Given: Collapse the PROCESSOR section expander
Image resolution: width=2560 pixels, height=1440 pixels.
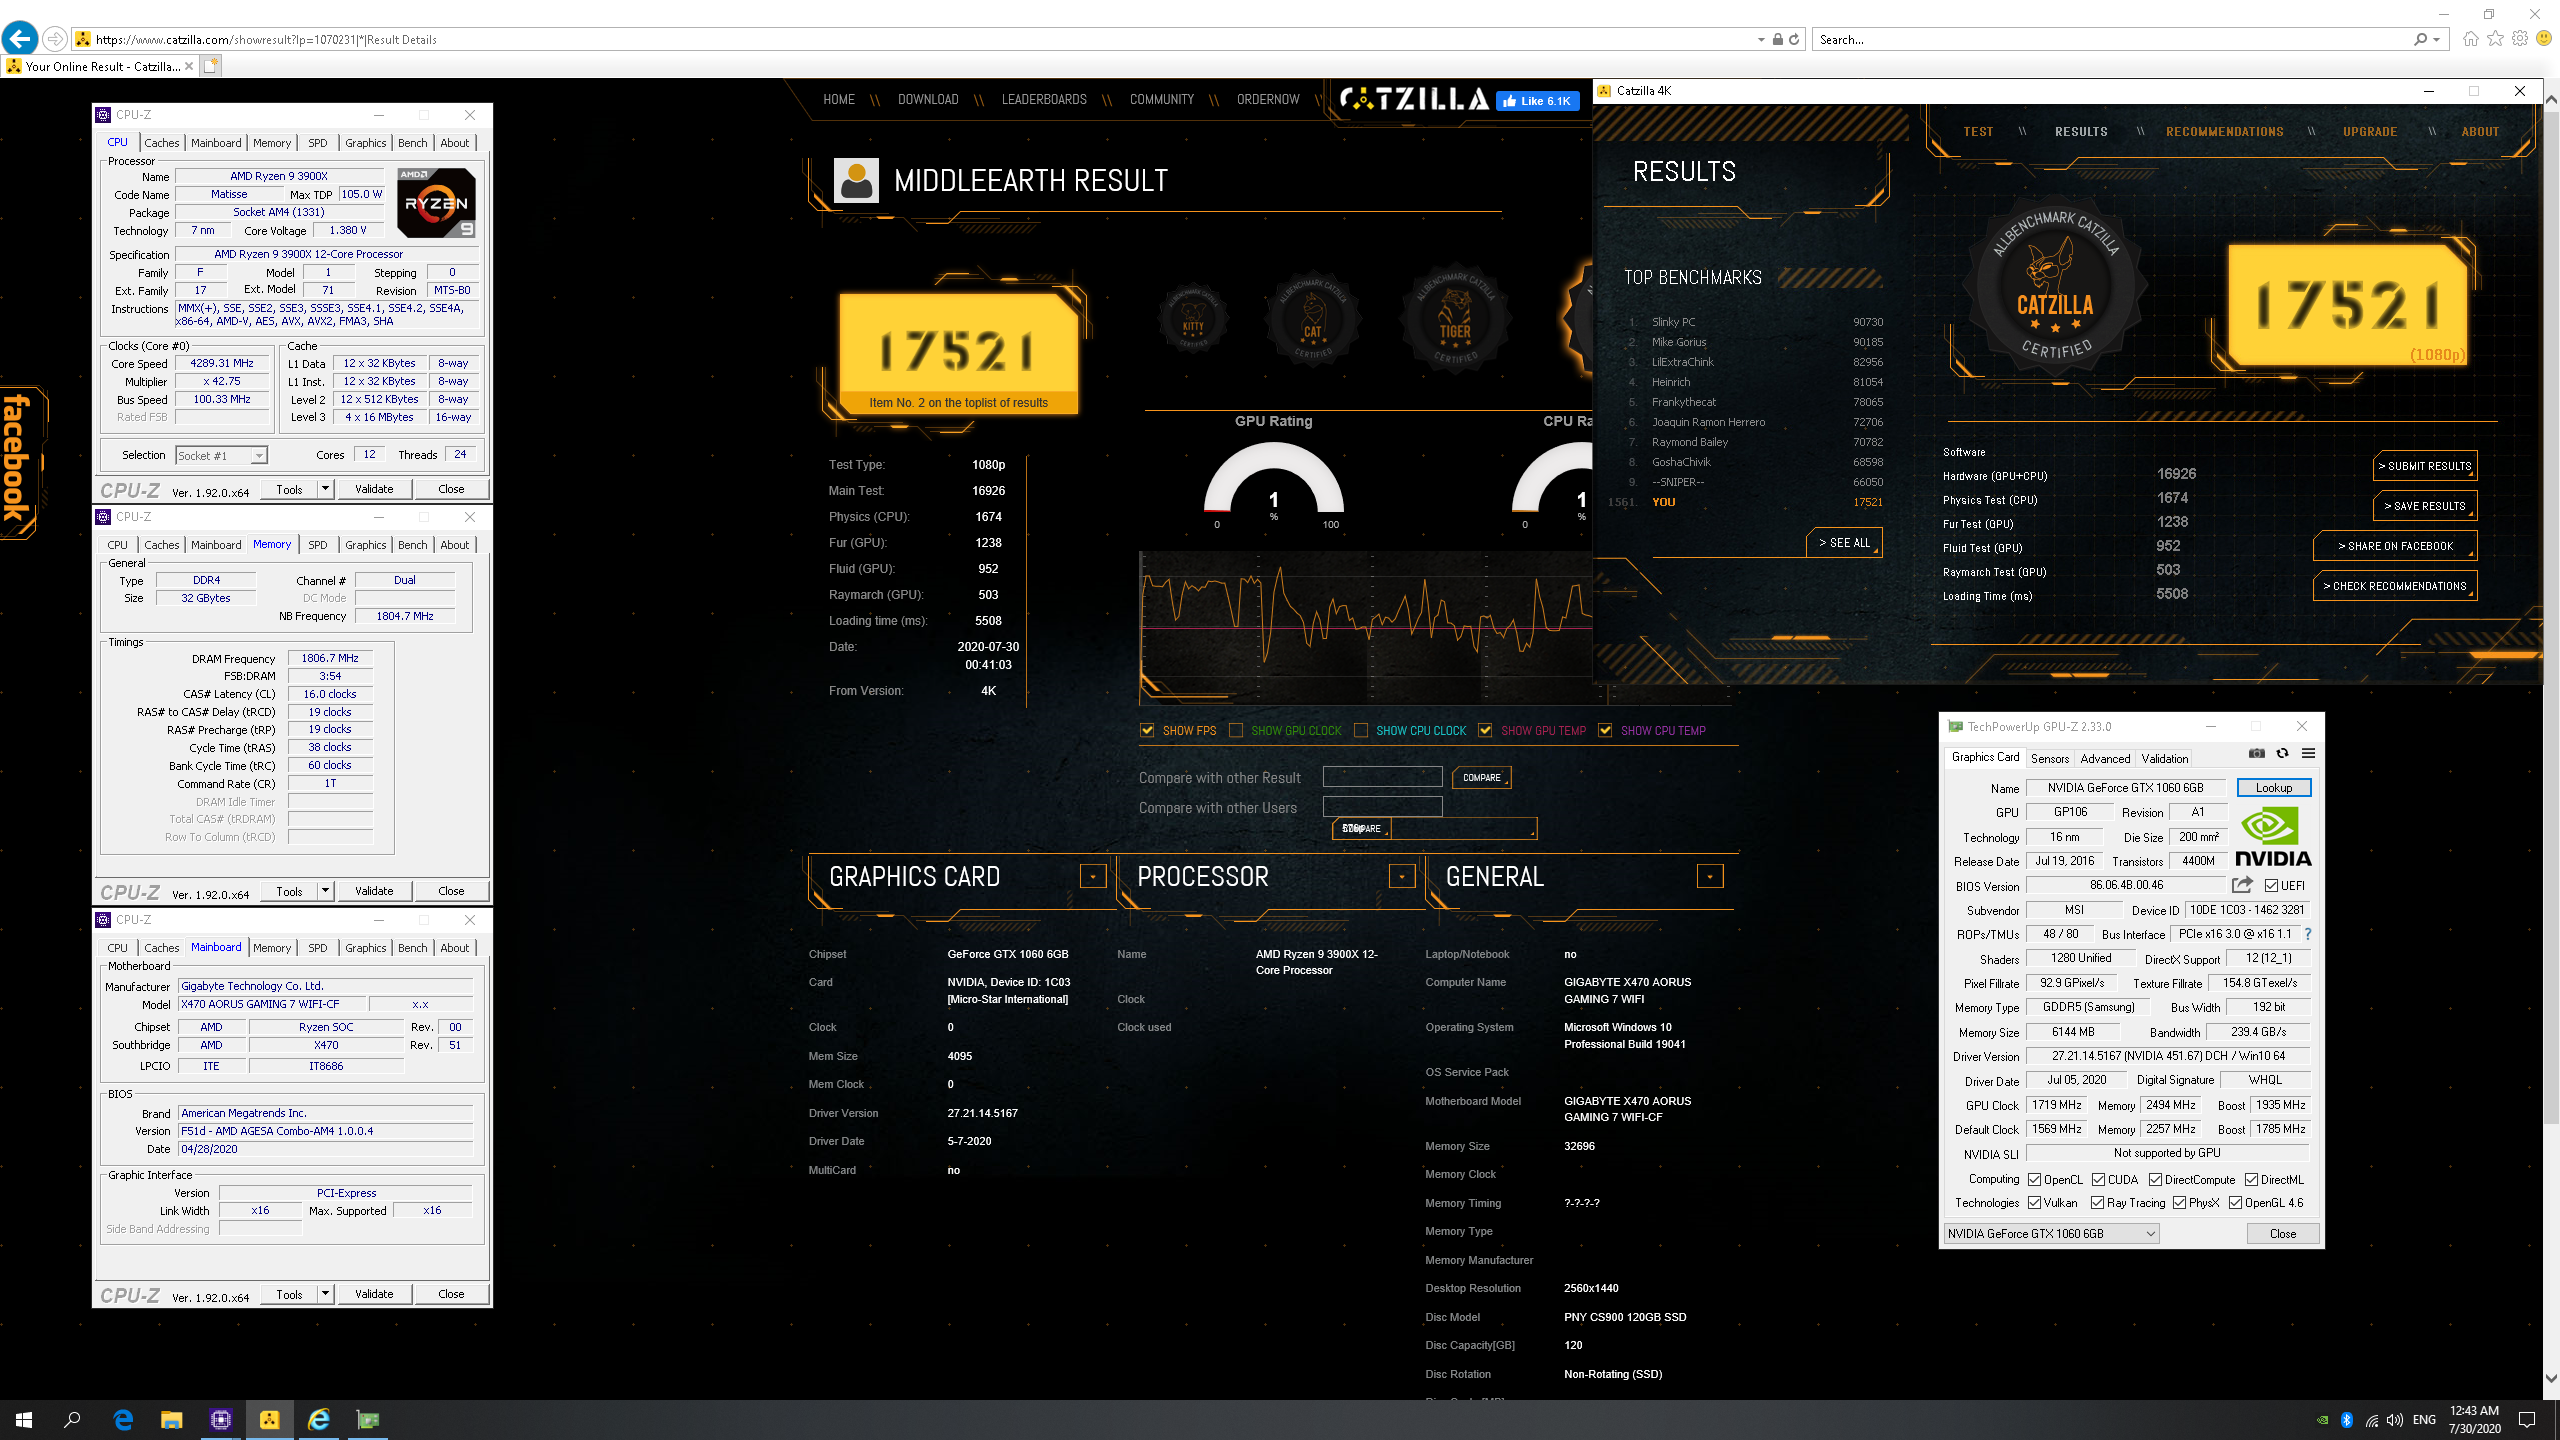Looking at the screenshot, I should pos(1402,877).
